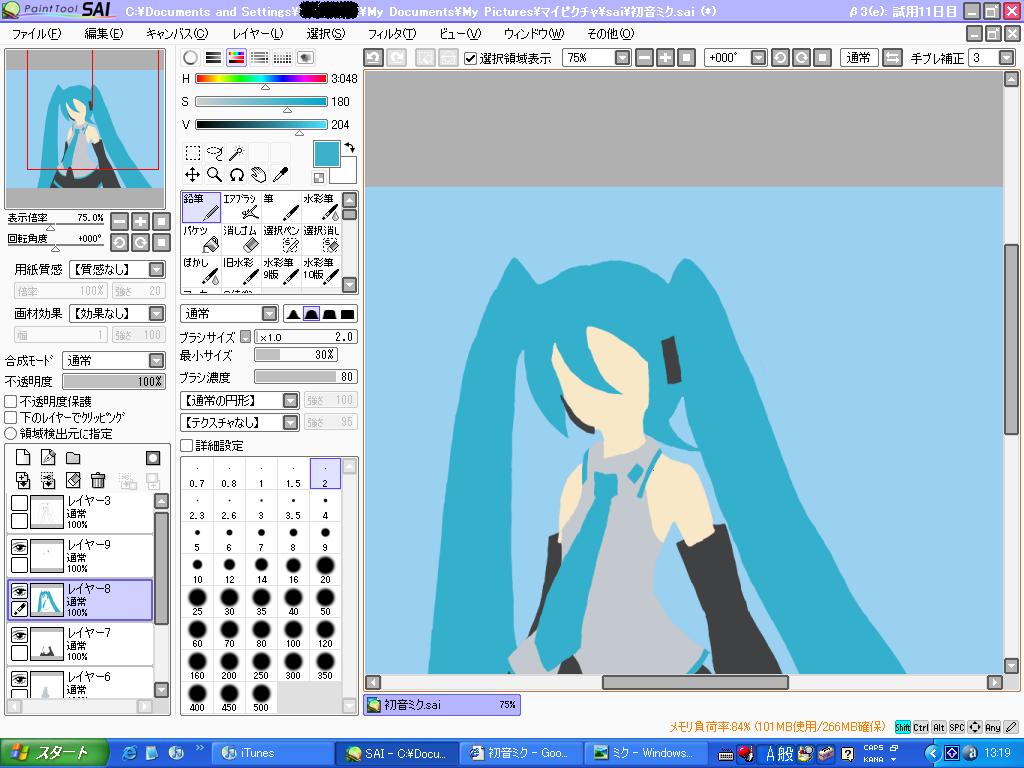
Task: Select brush size 20 preset
Action: coord(325,569)
